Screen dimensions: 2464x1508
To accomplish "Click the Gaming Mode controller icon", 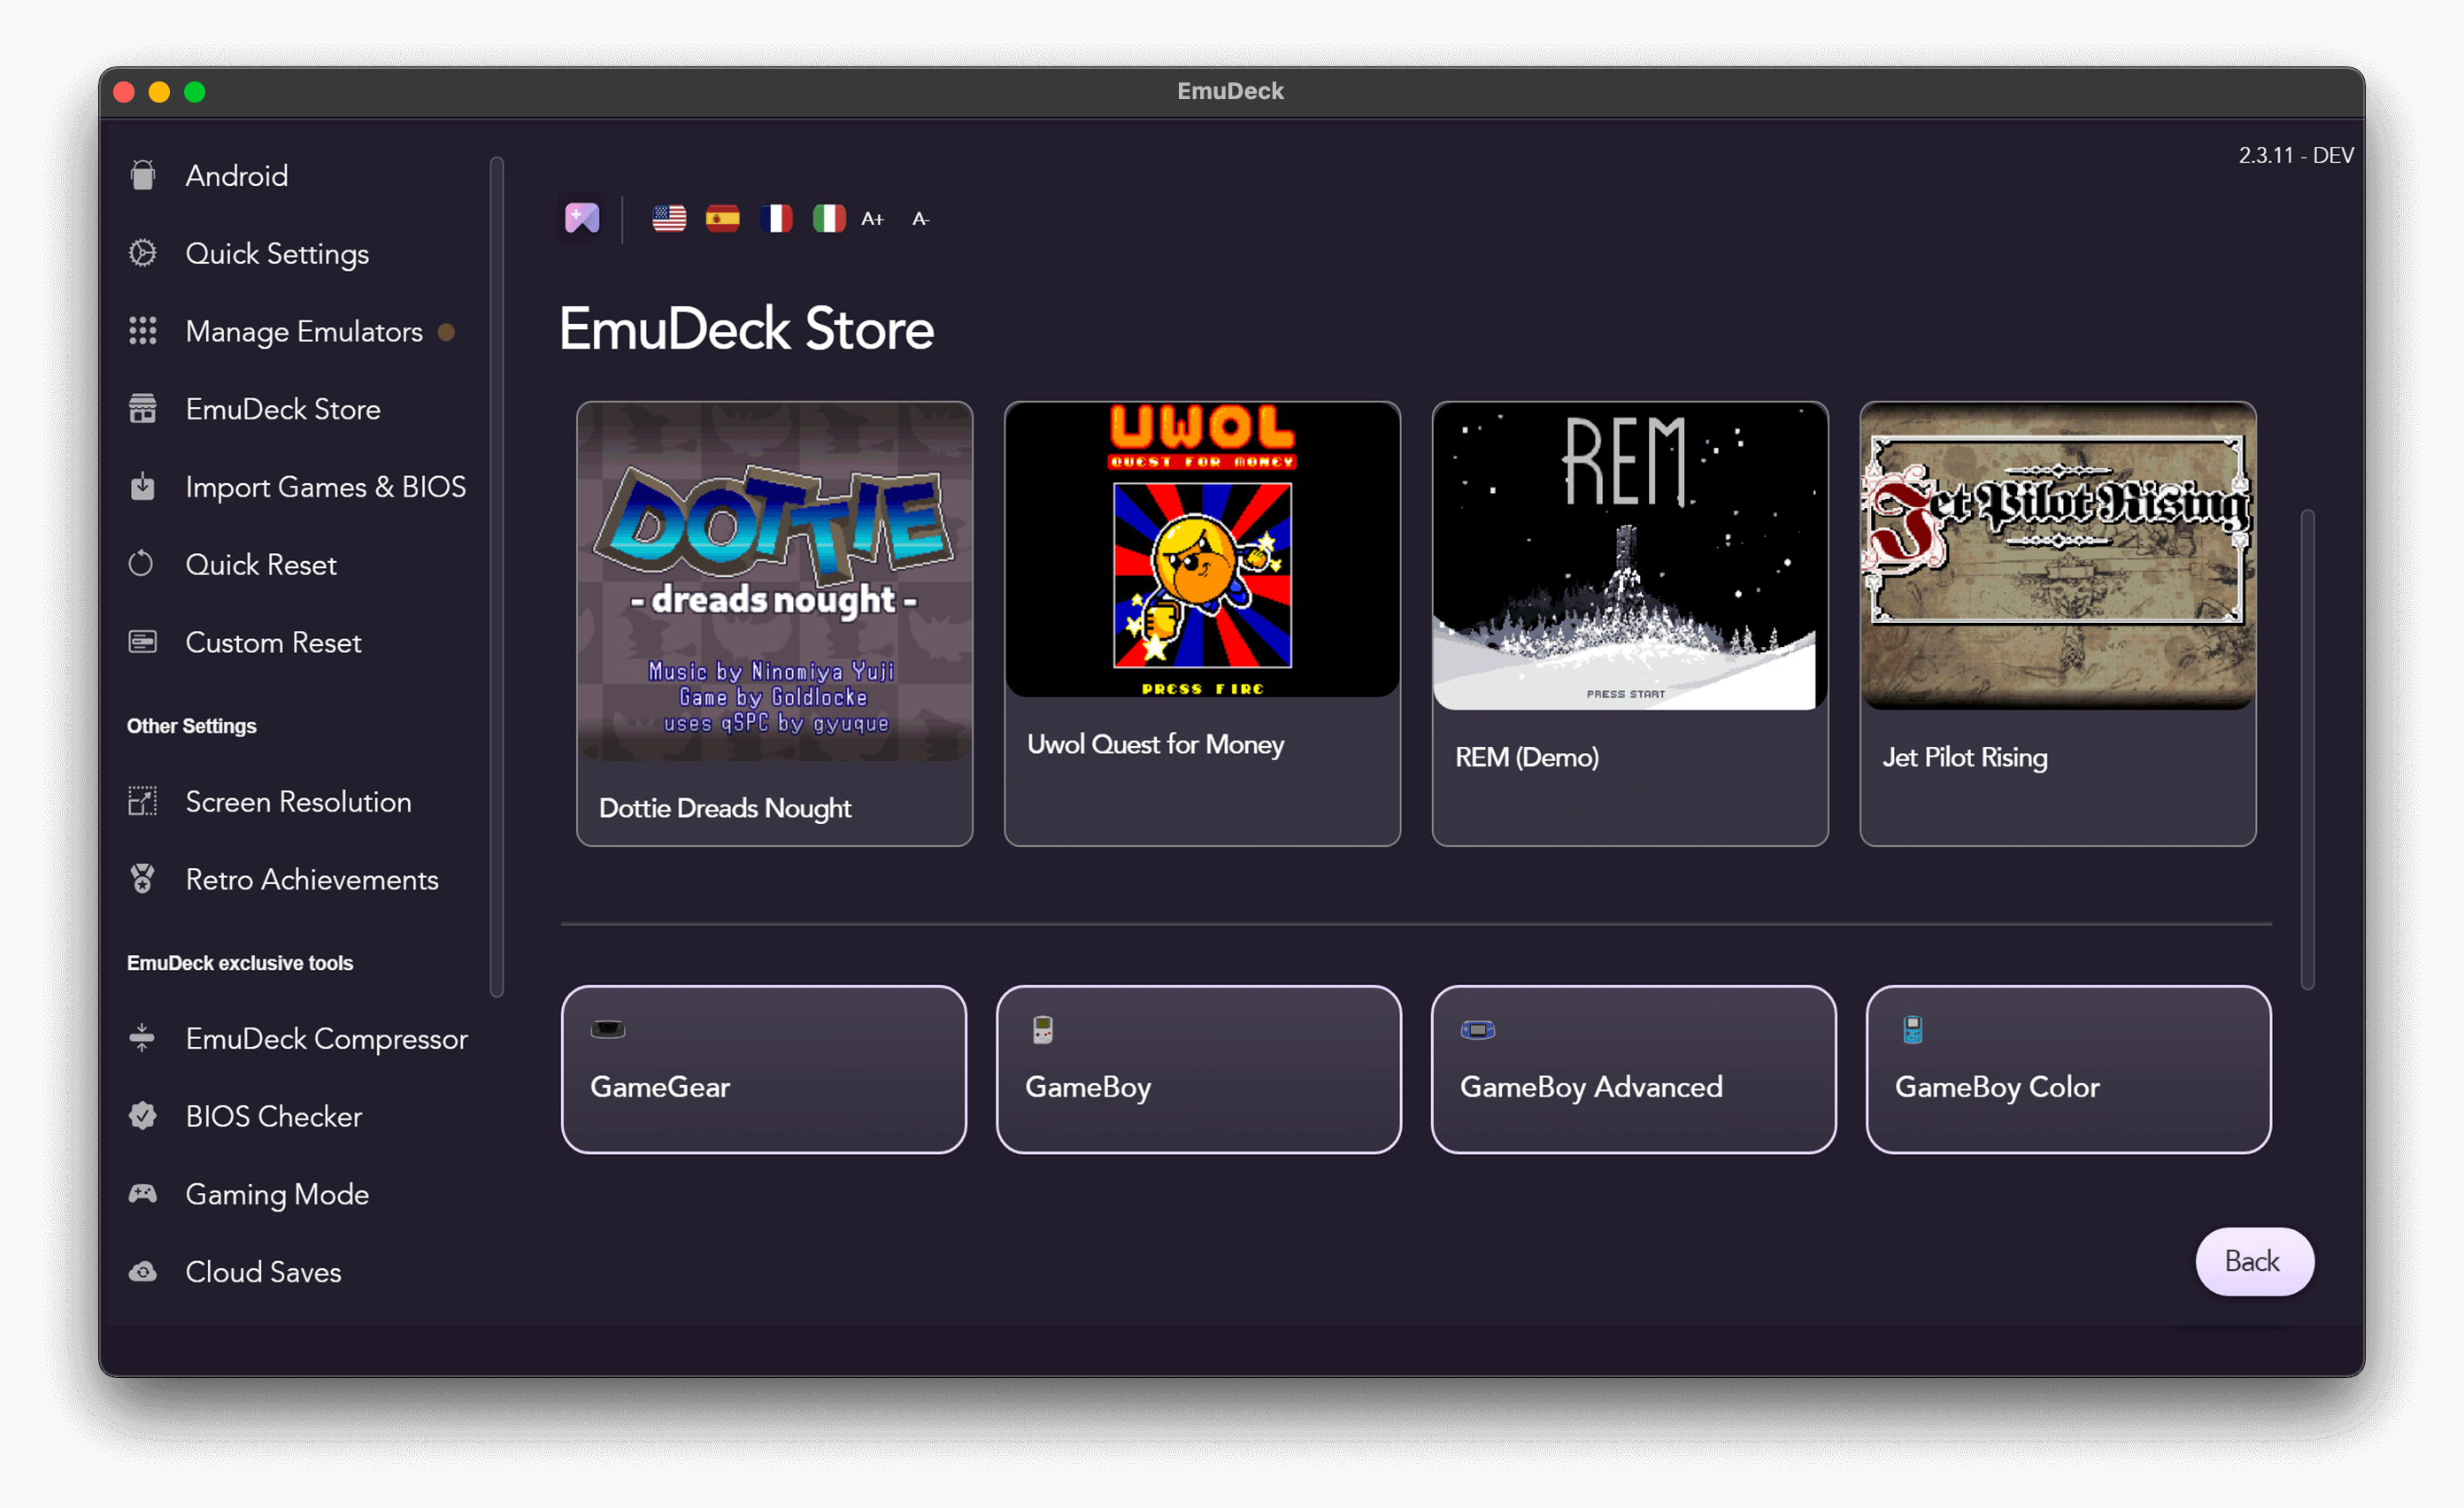I will (143, 1193).
